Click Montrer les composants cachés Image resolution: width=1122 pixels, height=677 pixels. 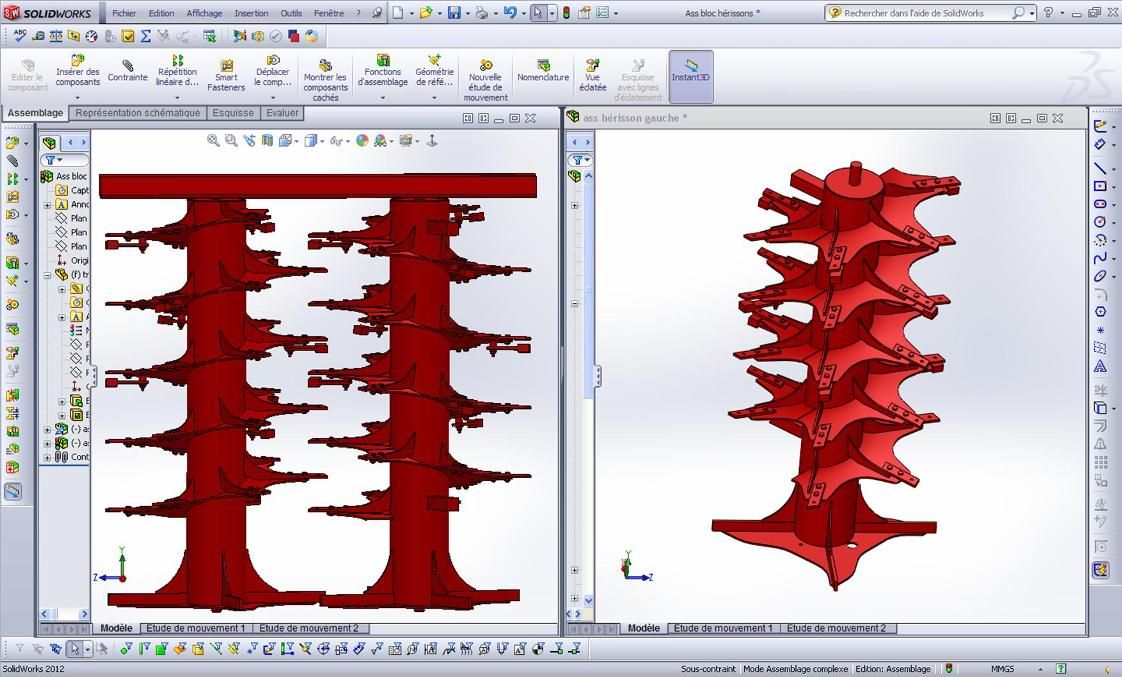coord(325,80)
